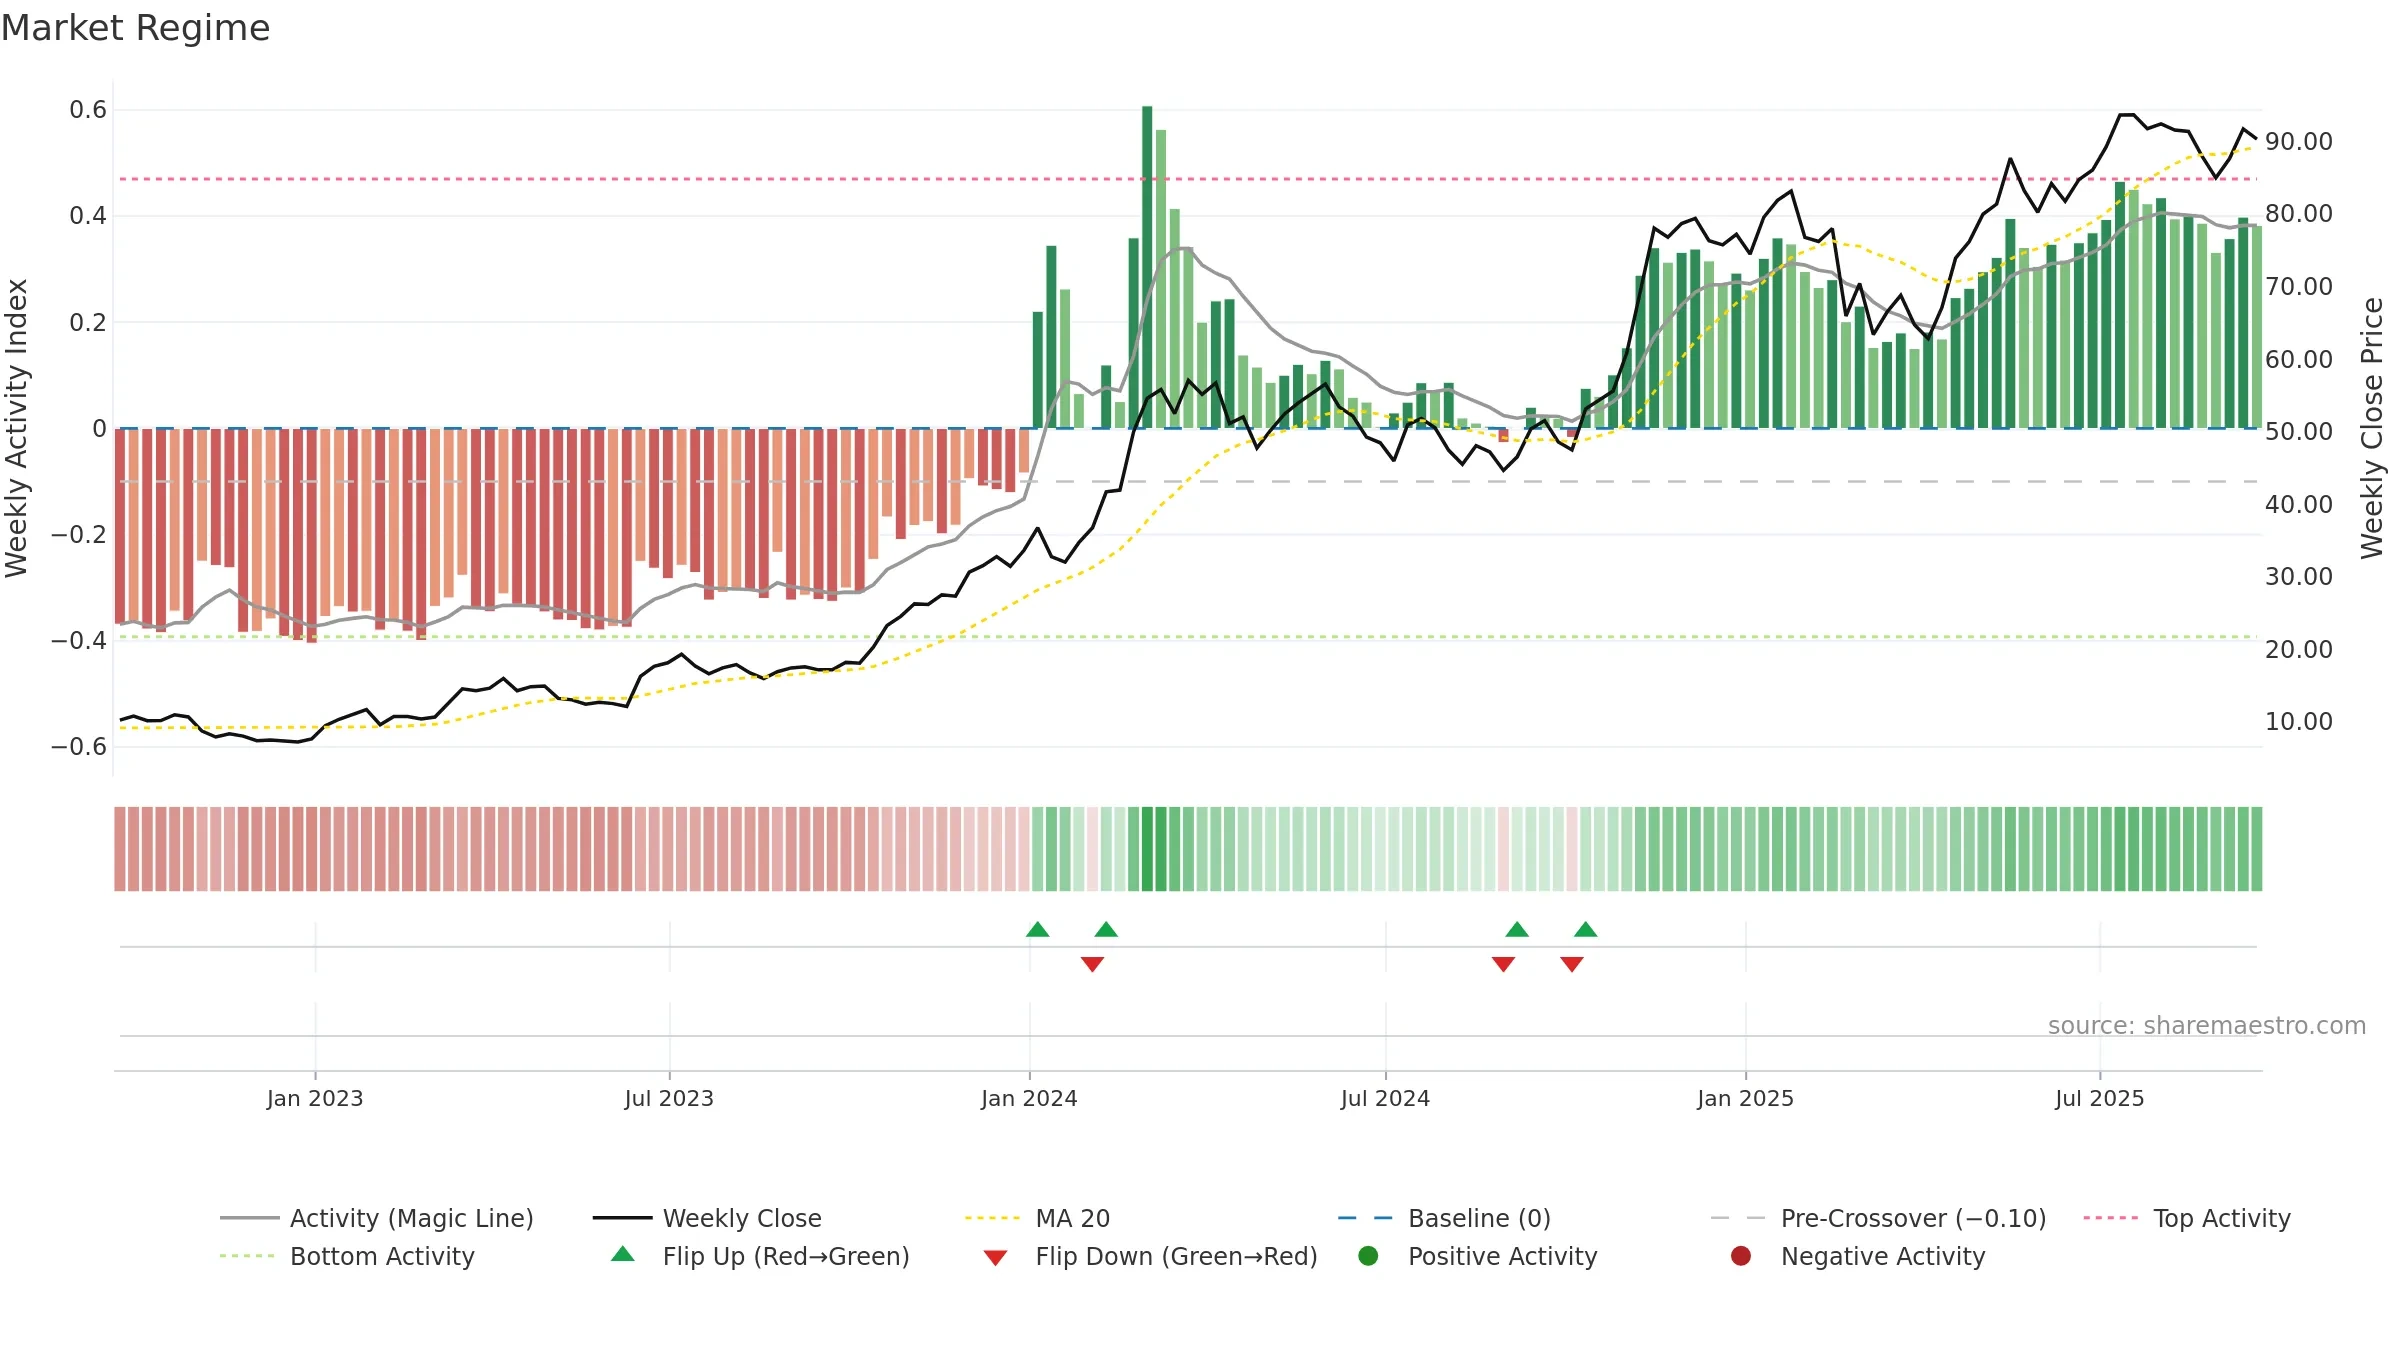Image resolution: width=2400 pixels, height=1350 pixels.
Task: Toggle the Bottom Activity legend entry
Action: [347, 1256]
